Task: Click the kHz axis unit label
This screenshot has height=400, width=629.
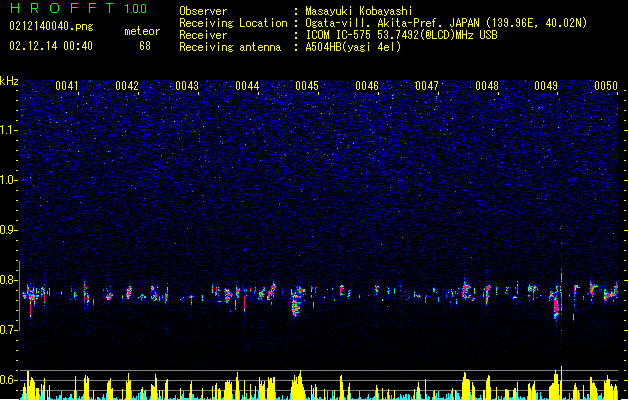Action: tap(9, 81)
